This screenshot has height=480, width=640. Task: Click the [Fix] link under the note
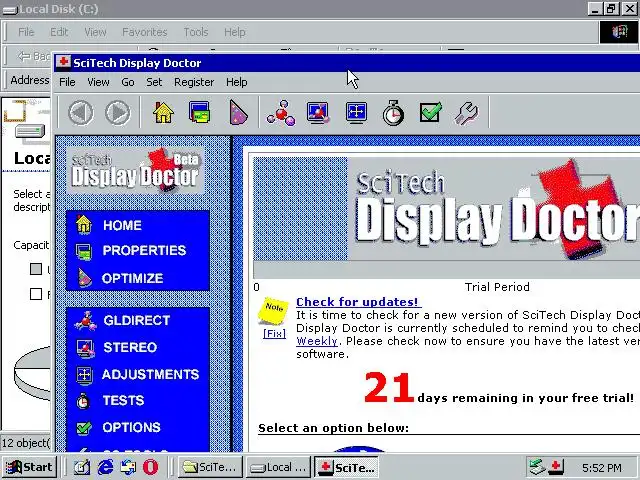pyautogui.click(x=274, y=333)
